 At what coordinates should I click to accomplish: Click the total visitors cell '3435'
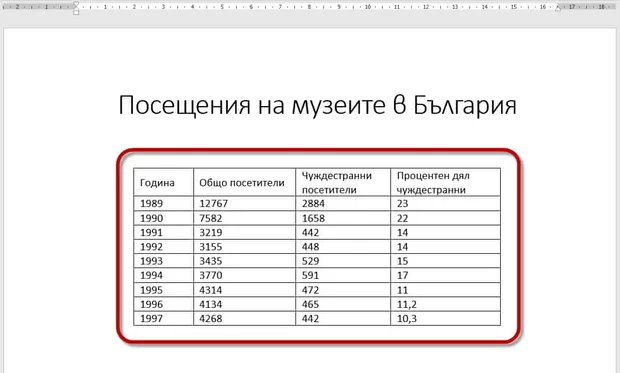[x=244, y=261]
